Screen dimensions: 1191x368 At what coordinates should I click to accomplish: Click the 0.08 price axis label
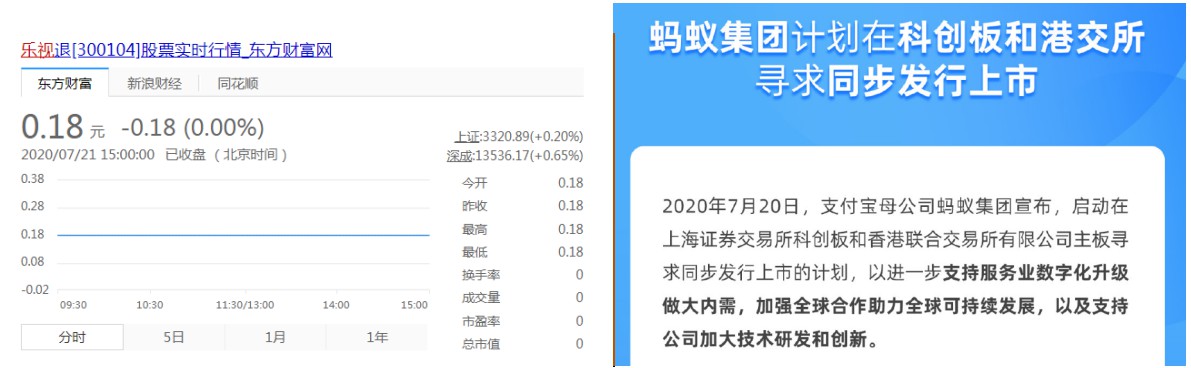coord(33,262)
